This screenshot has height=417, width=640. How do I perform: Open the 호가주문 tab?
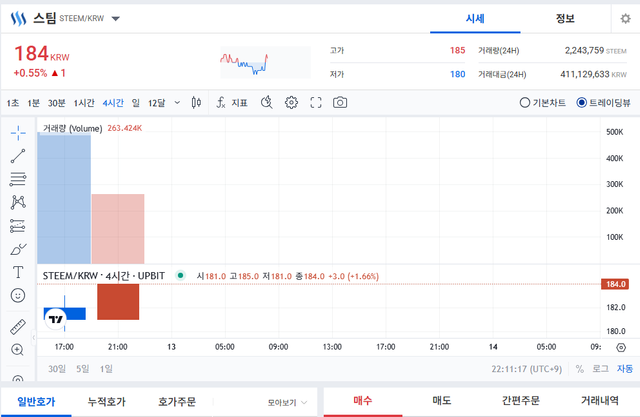(177, 402)
